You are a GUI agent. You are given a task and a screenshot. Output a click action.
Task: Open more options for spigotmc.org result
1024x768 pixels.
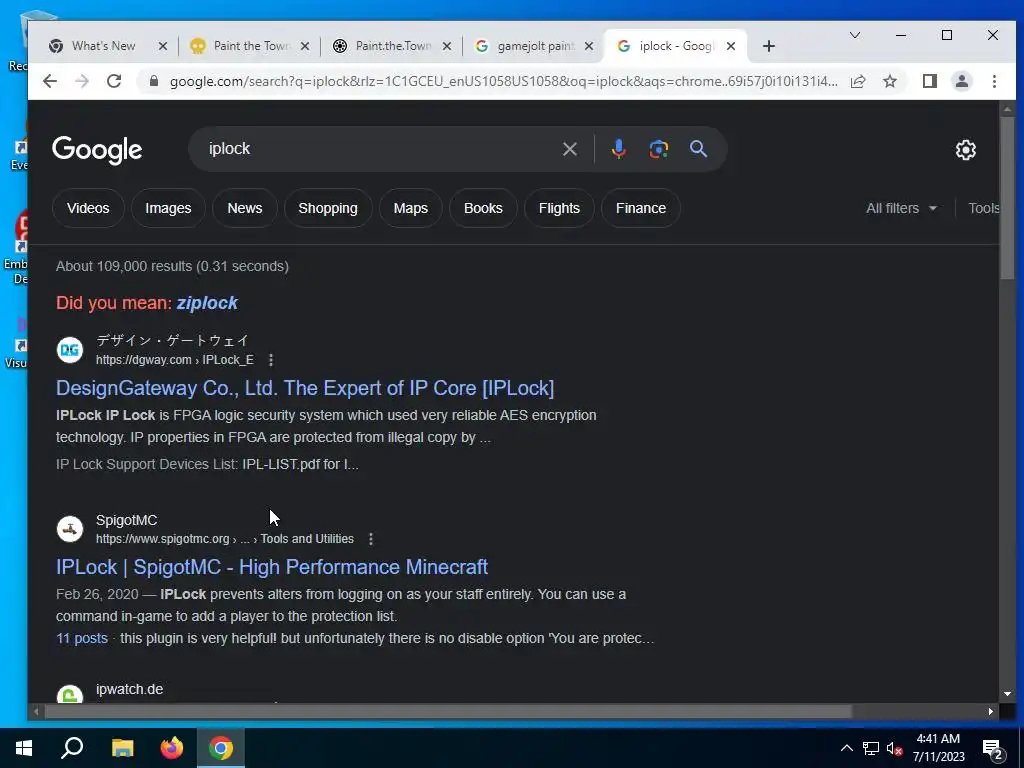(x=371, y=539)
